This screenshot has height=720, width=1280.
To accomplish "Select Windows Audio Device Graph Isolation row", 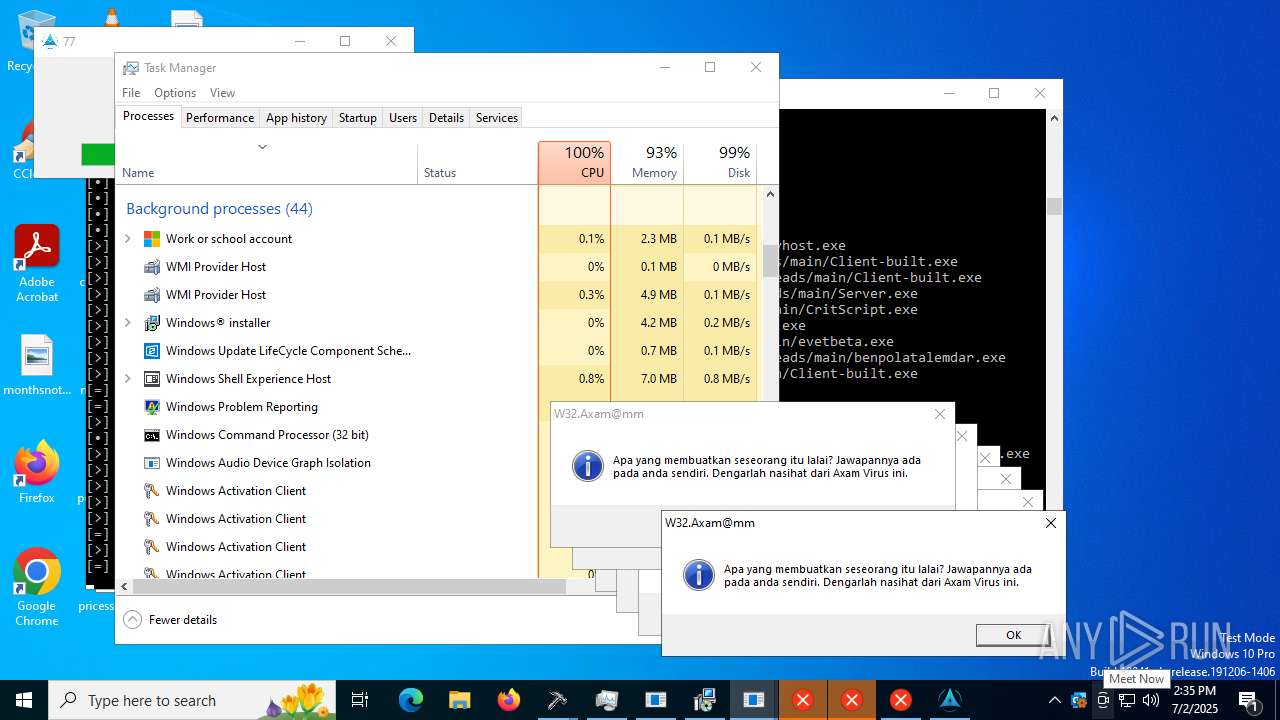I will tap(335, 463).
